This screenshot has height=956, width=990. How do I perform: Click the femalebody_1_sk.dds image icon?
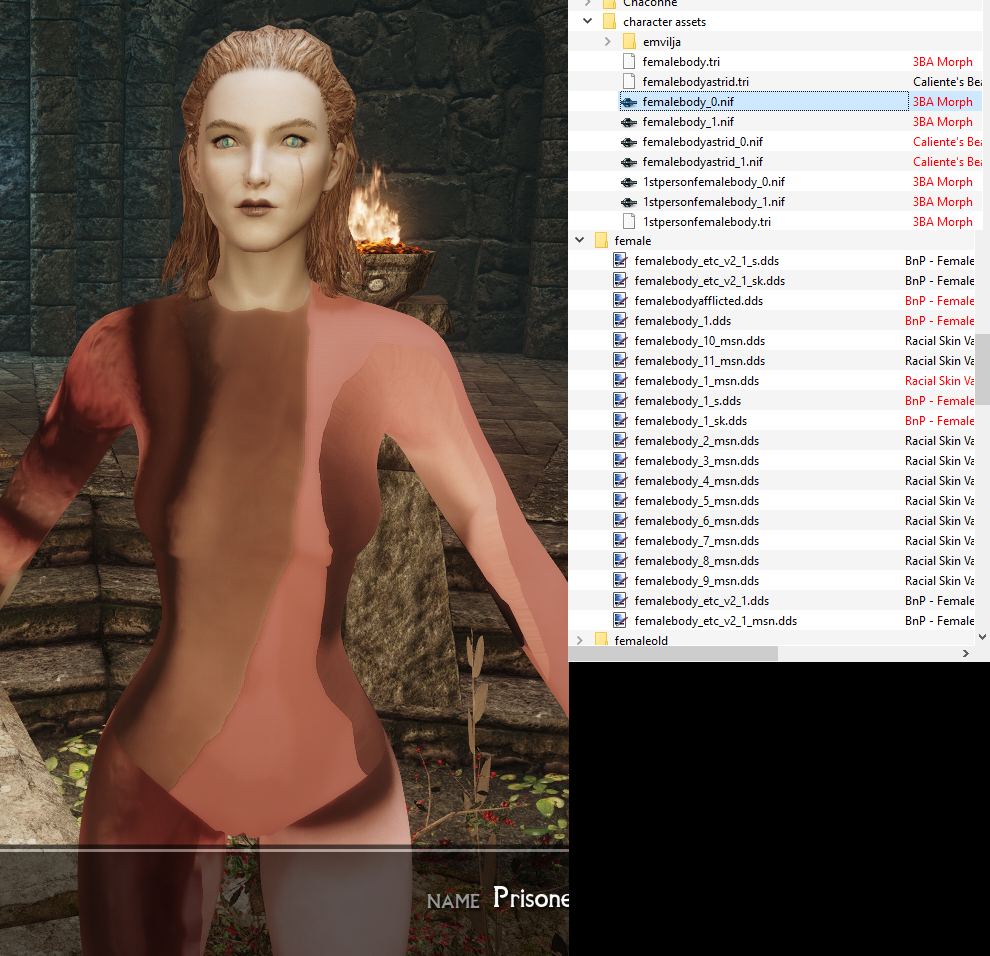(620, 421)
